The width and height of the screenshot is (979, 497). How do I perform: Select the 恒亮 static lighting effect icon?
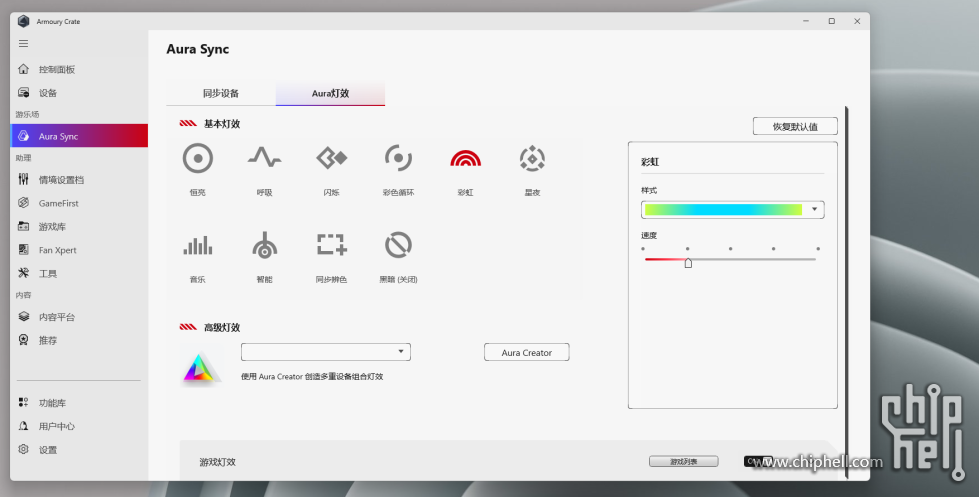click(x=198, y=158)
